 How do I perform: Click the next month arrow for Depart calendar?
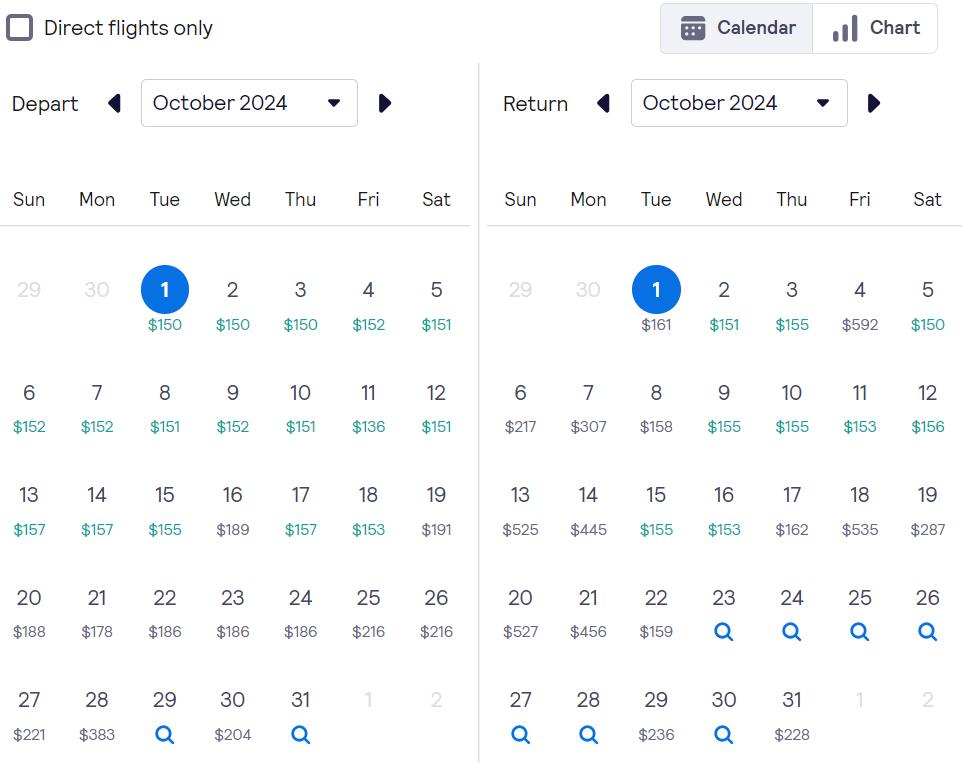385,103
